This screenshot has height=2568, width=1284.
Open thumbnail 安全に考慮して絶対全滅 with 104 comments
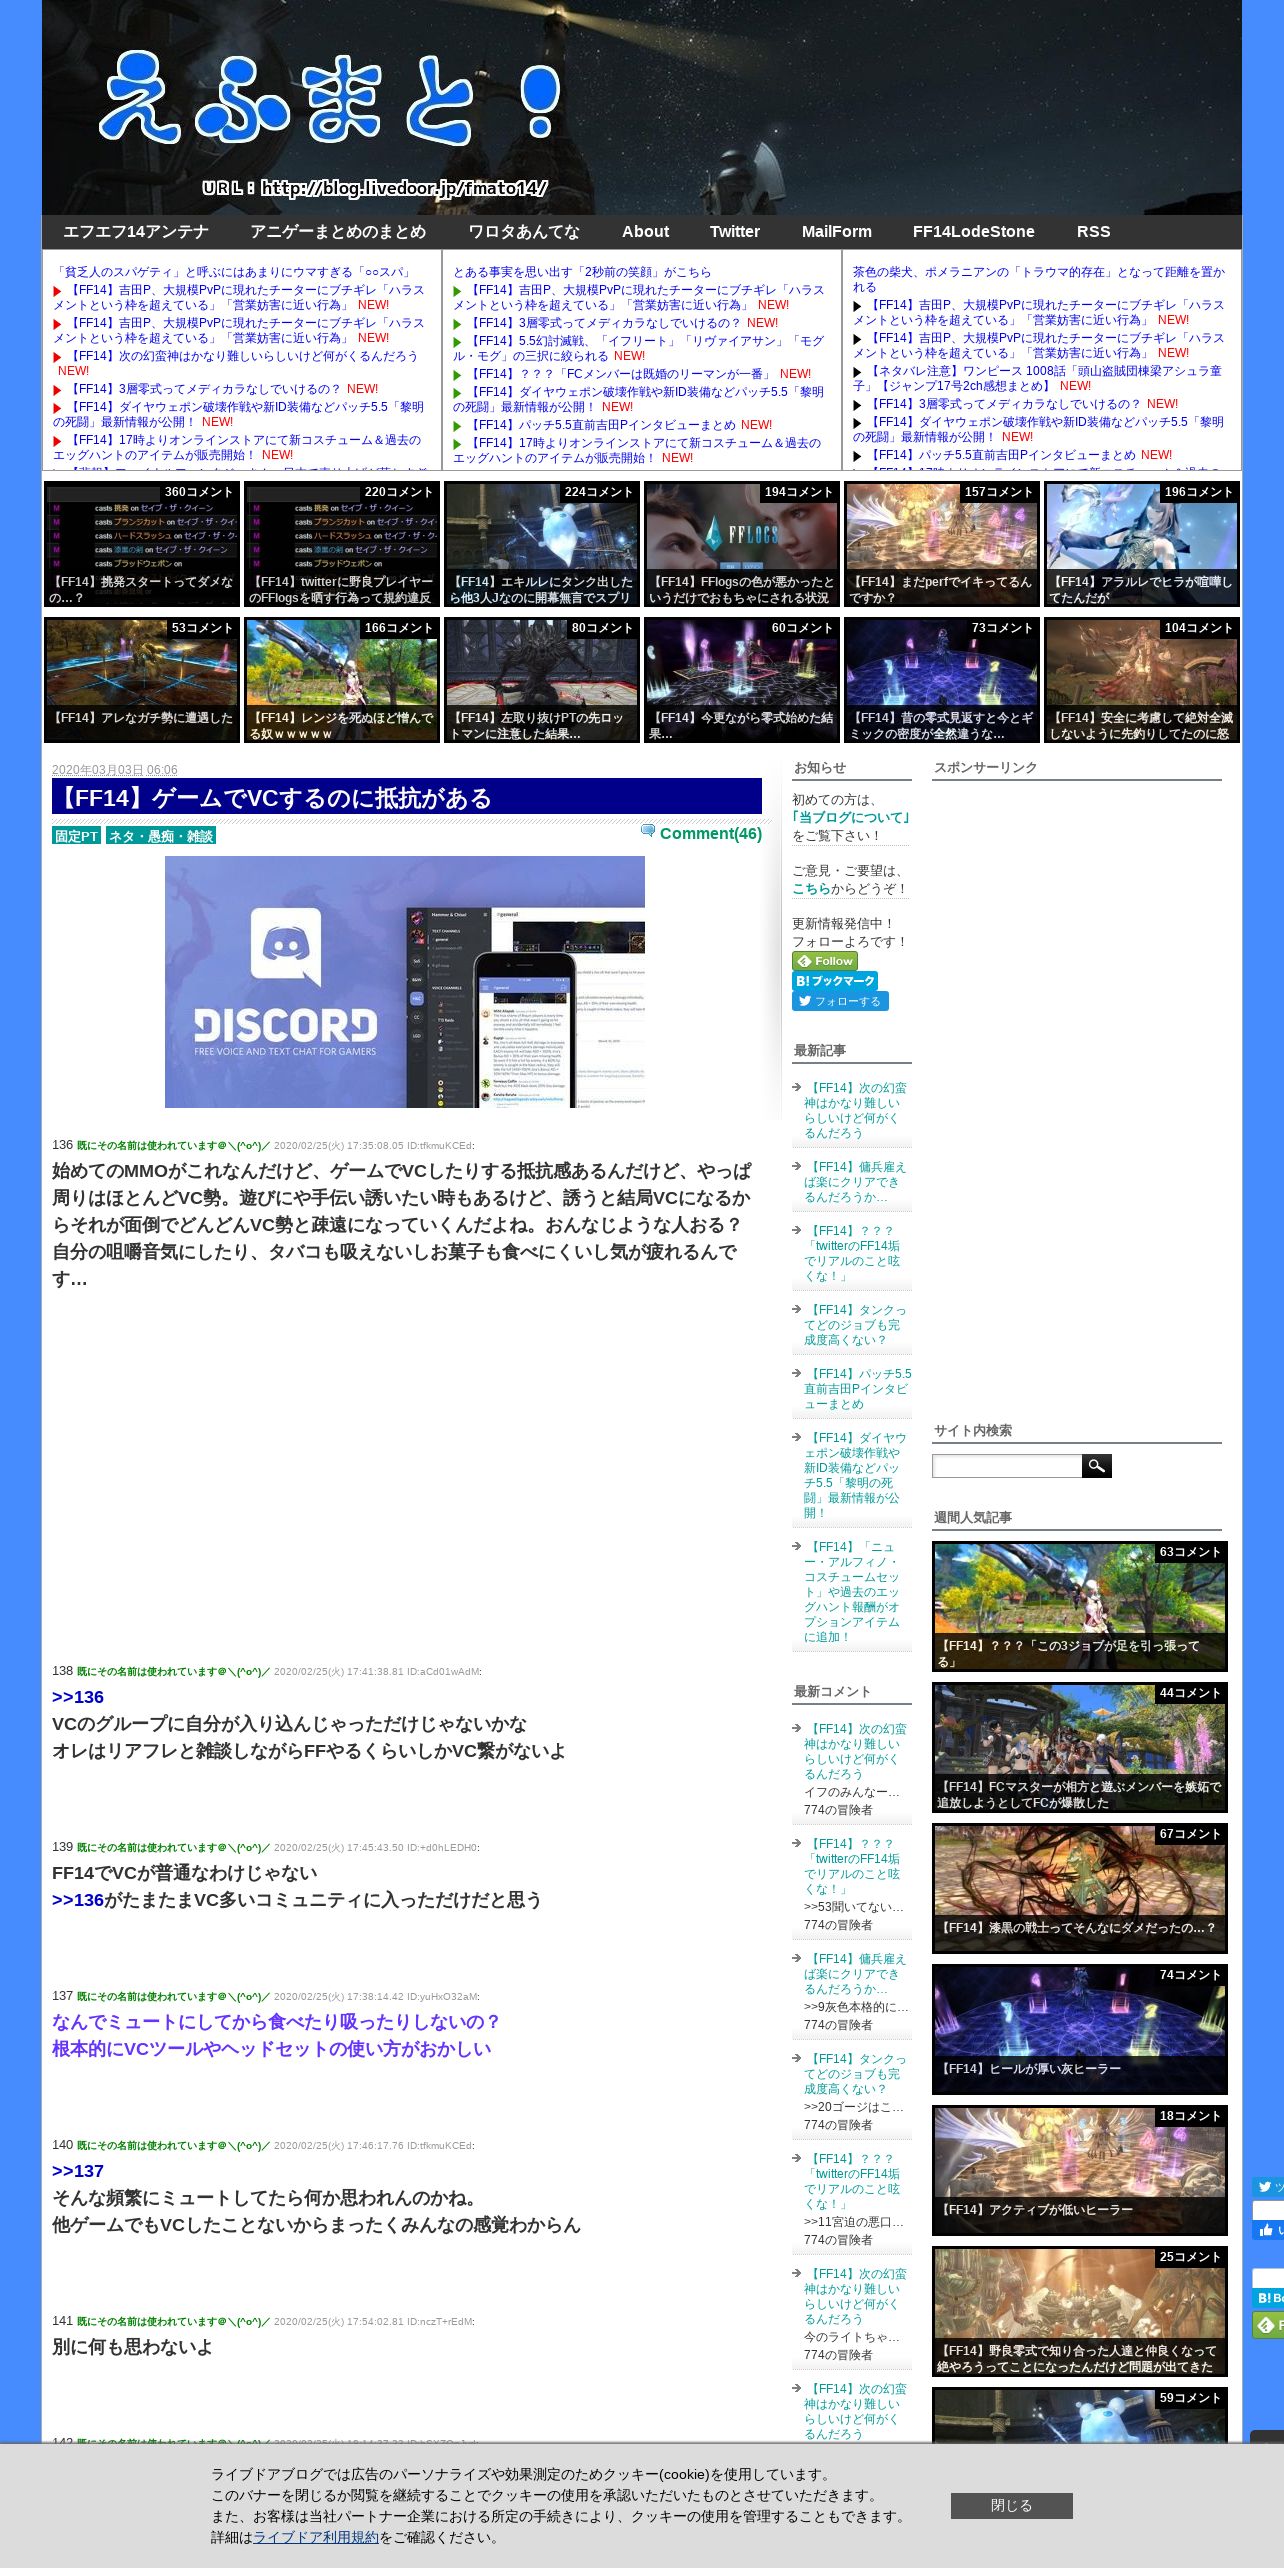point(1142,680)
